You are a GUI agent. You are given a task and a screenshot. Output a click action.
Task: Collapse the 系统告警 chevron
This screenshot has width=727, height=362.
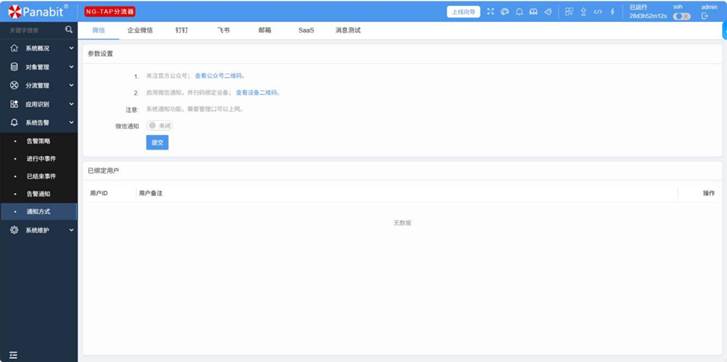pyautogui.click(x=71, y=122)
